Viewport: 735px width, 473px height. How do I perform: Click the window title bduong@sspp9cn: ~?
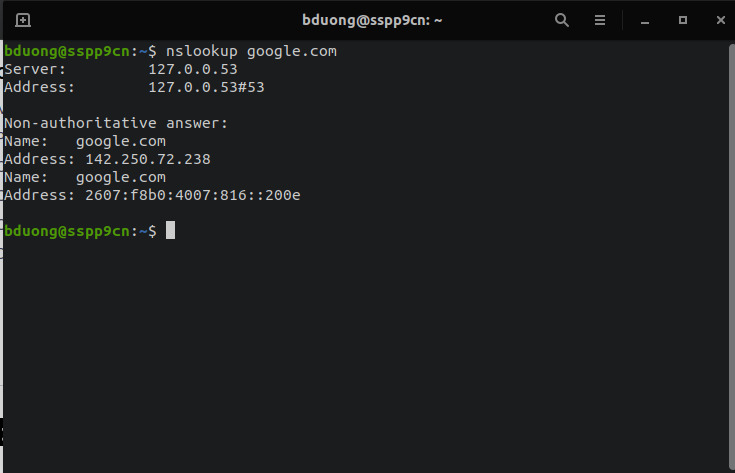click(373, 20)
